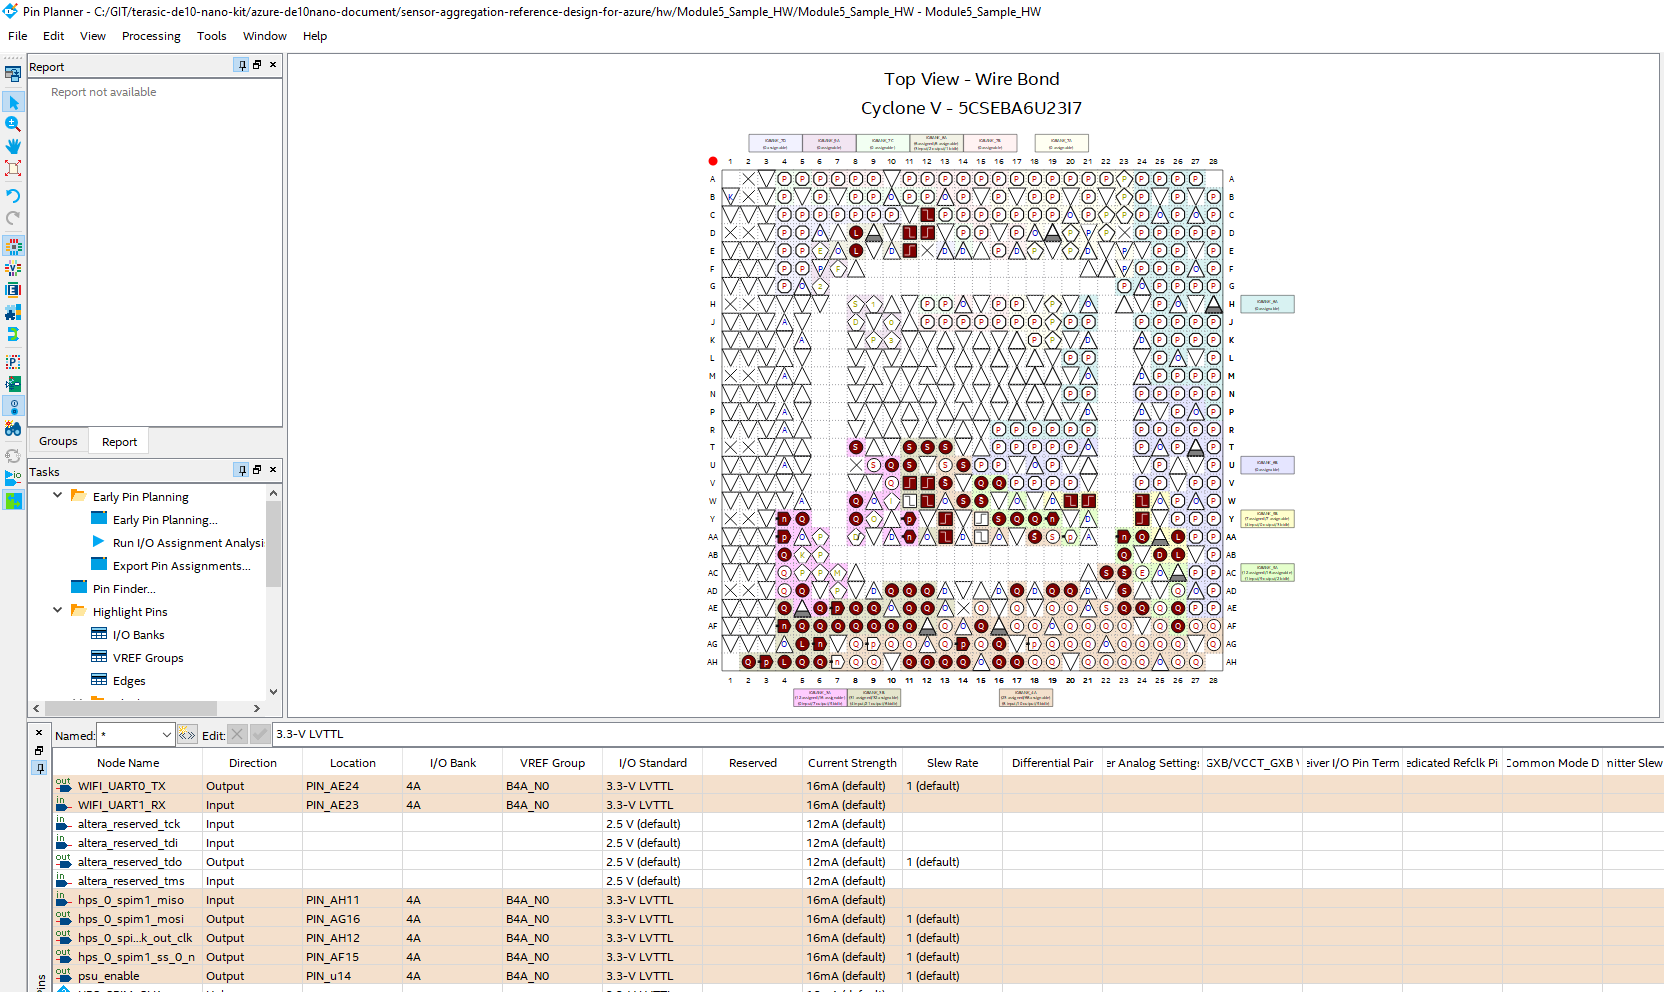This screenshot has width=1664, height=992.
Task: Click the fit-to-window zoom icon
Action: (13, 168)
